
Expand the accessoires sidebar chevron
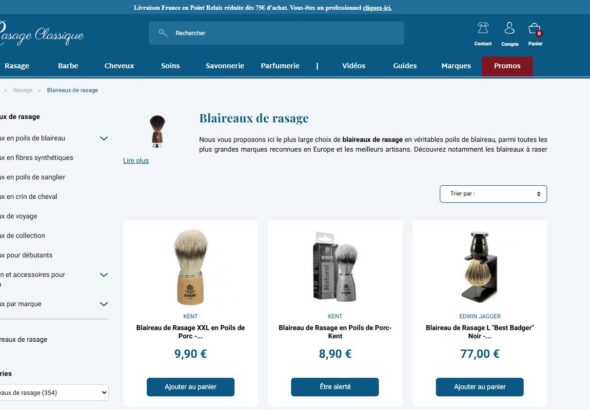point(104,275)
